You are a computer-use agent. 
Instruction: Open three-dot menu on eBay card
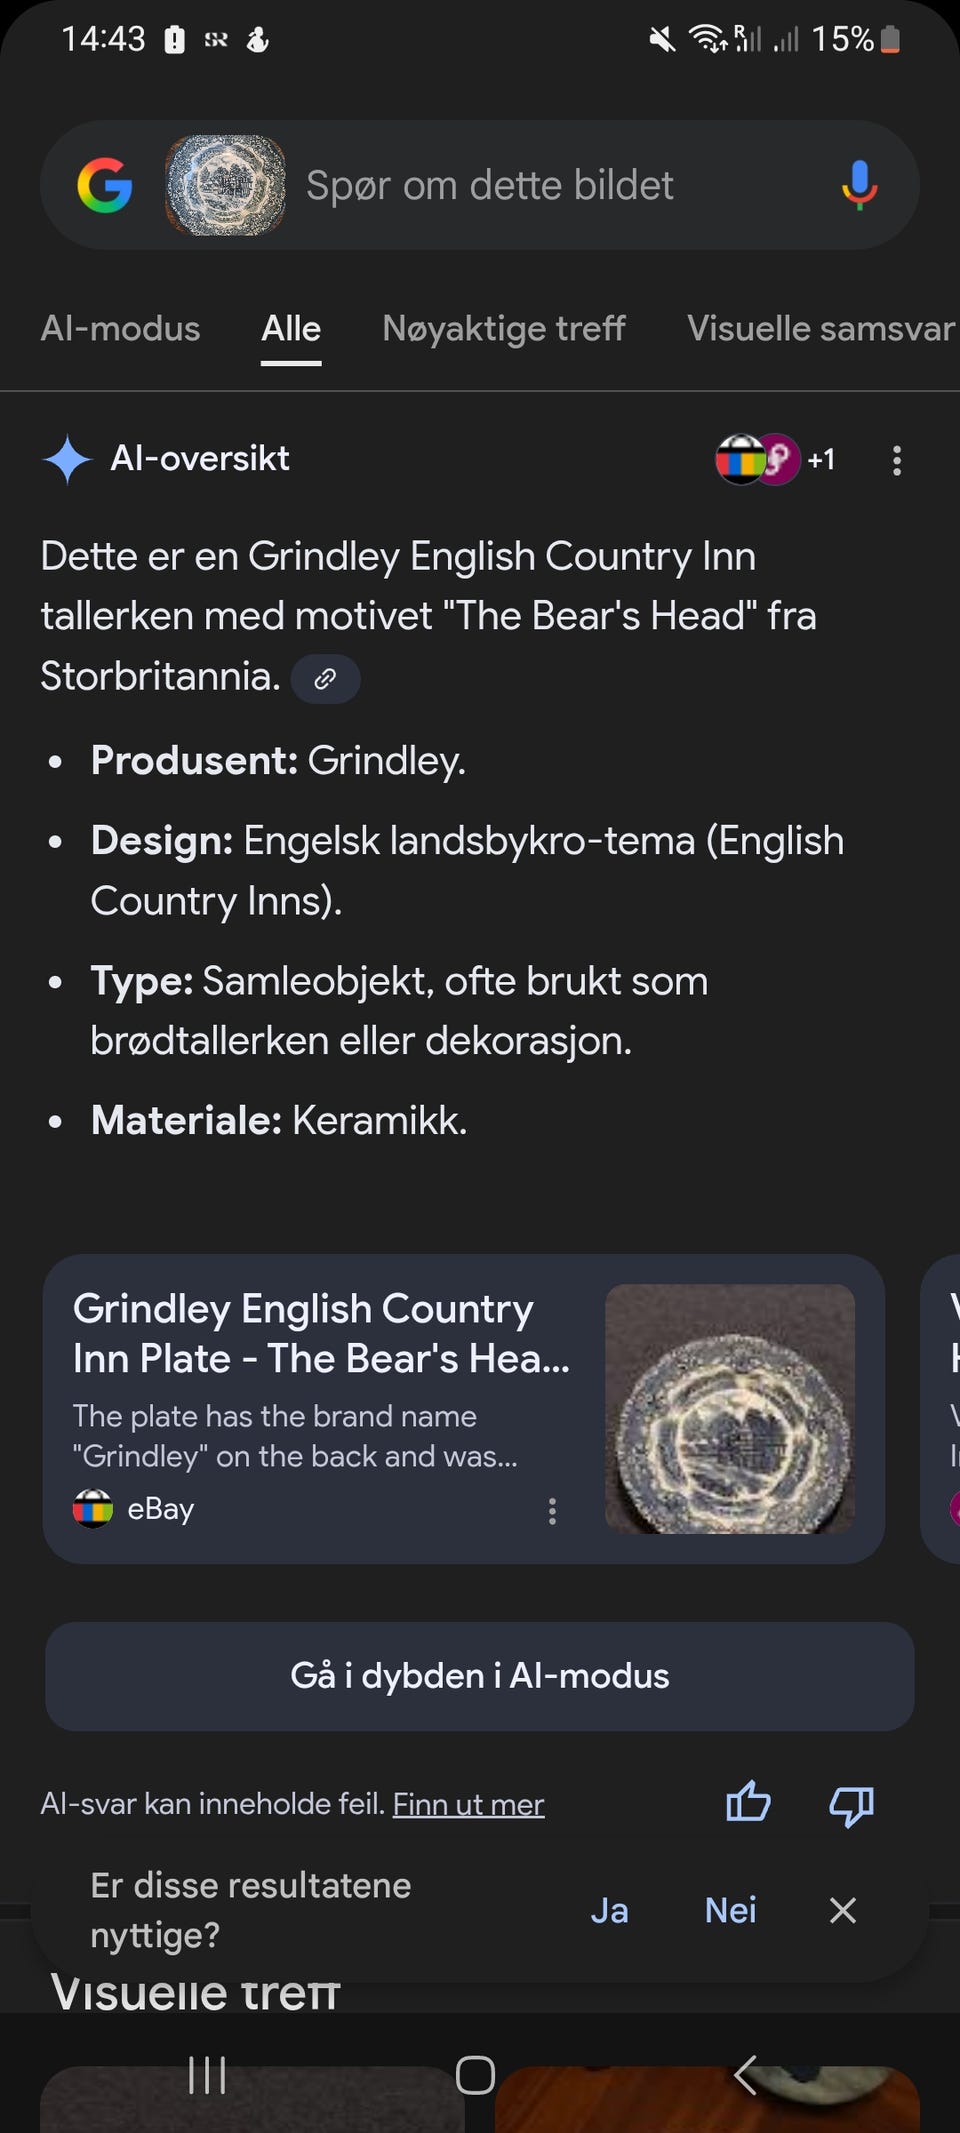click(x=552, y=1511)
